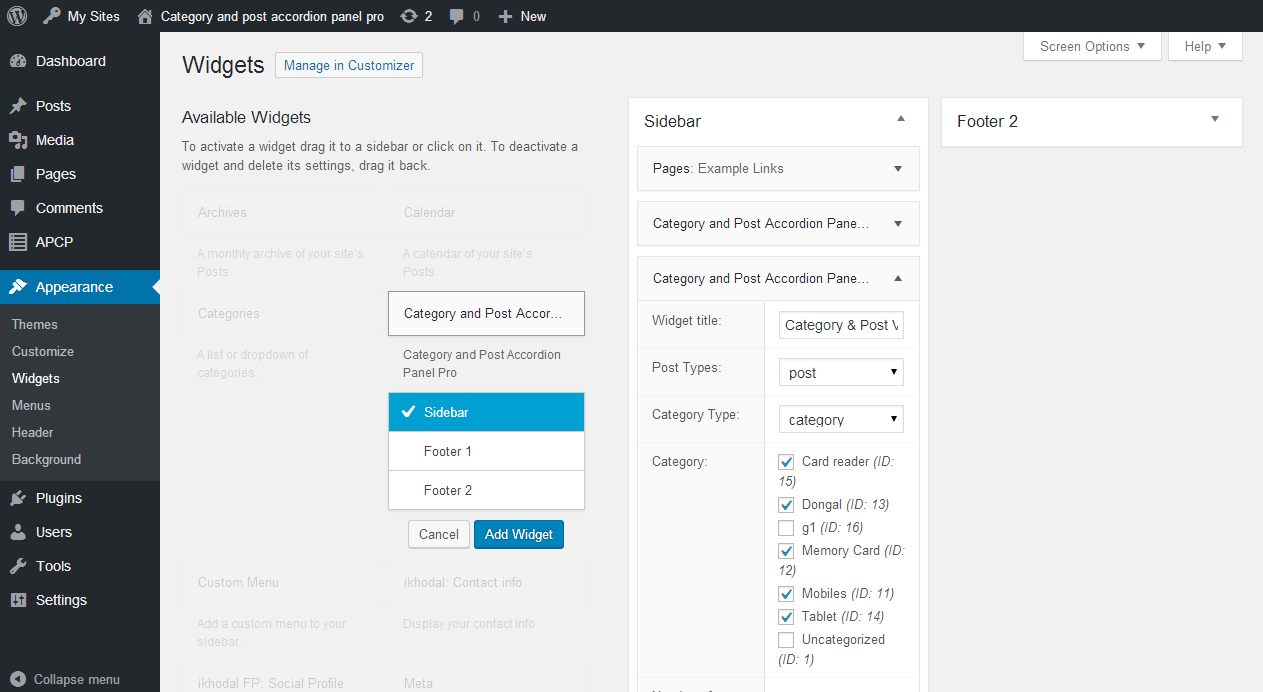The image size is (1263, 692).
Task: Open the Help dropdown tab
Action: 1205,46
